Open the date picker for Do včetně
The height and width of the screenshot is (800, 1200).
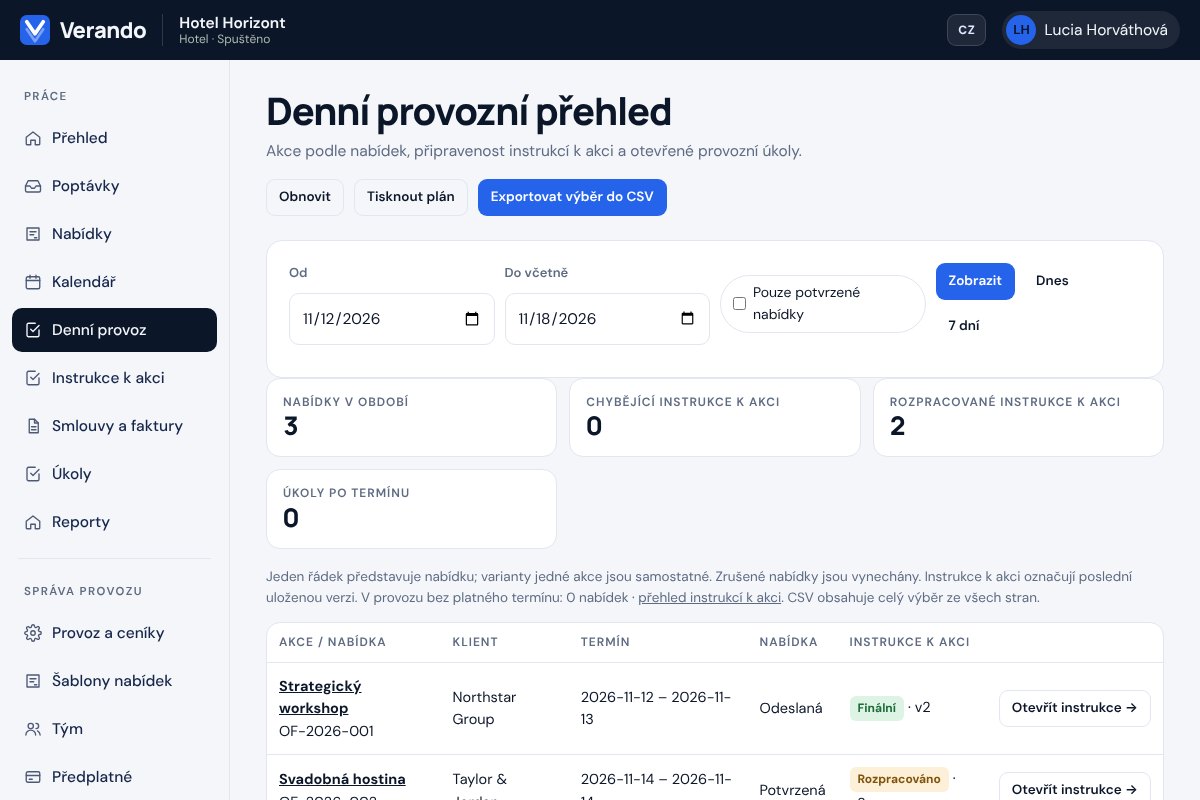tap(687, 319)
